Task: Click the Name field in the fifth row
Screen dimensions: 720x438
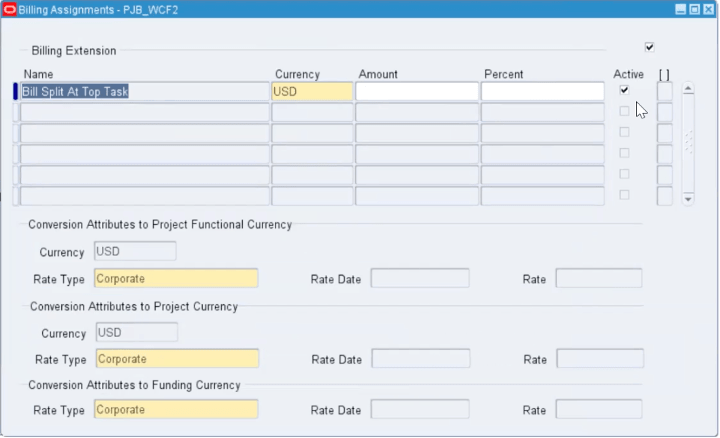Action: tap(145, 175)
